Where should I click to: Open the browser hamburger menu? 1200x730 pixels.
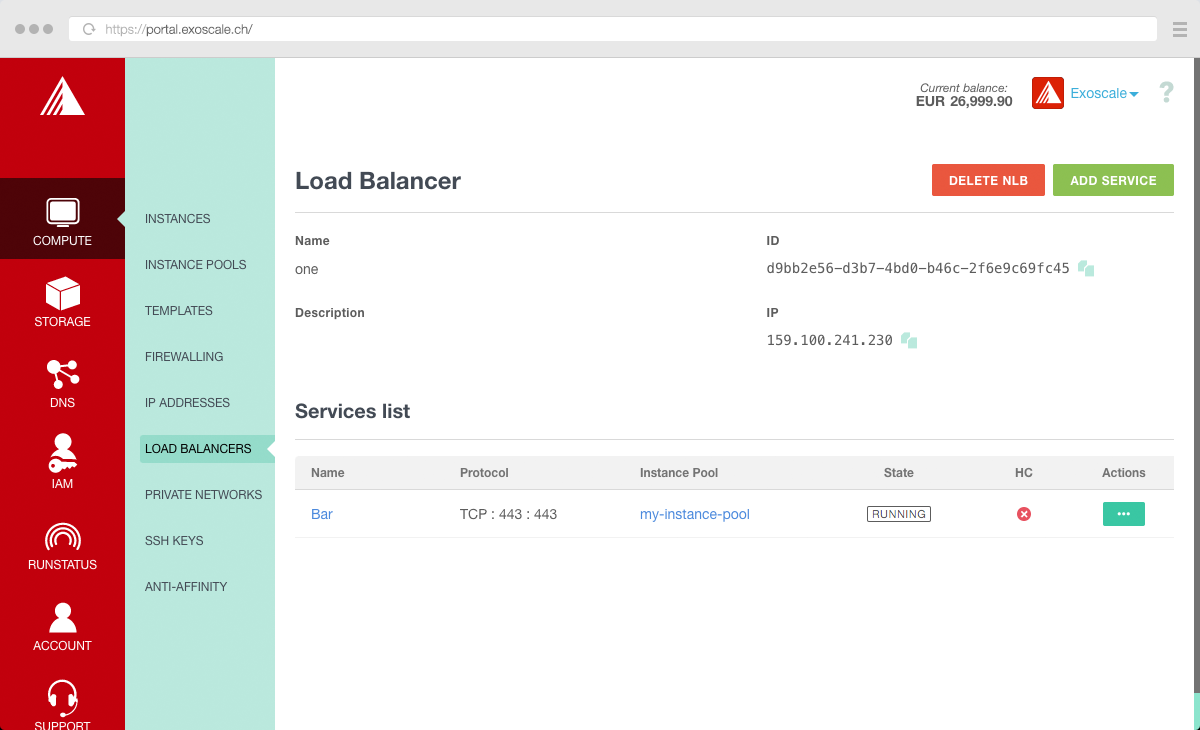(1179, 29)
